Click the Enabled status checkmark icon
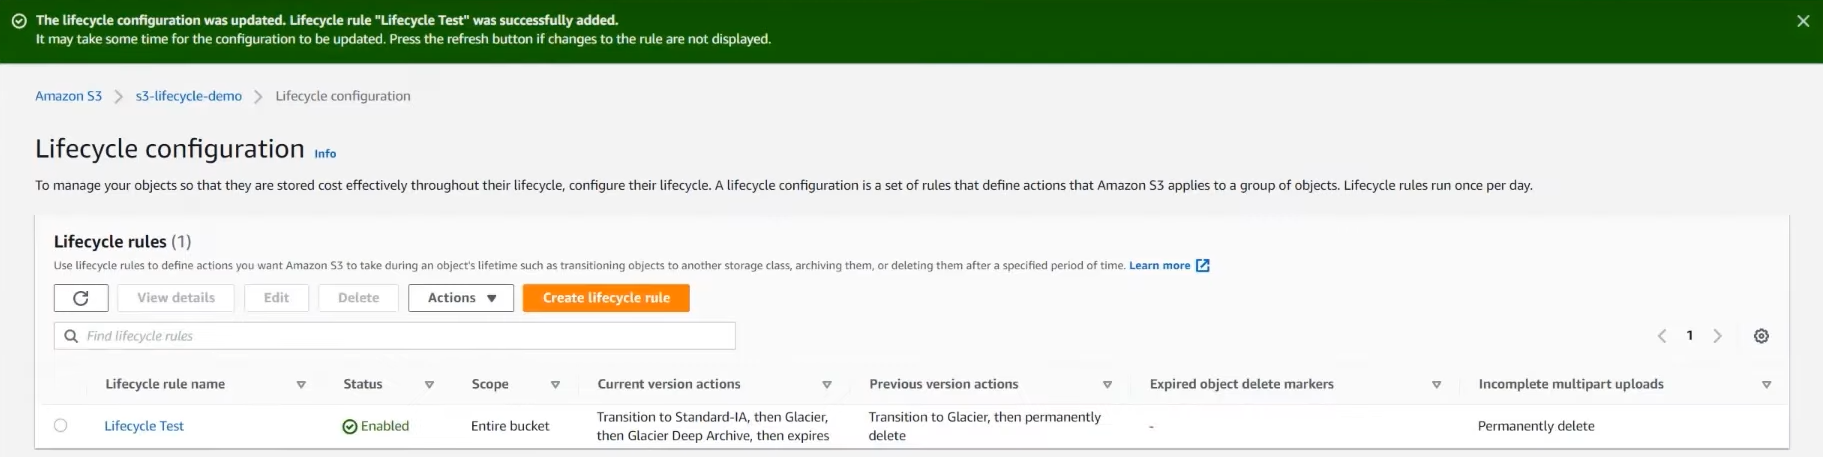Viewport: 1823px width, 457px height. pos(349,427)
